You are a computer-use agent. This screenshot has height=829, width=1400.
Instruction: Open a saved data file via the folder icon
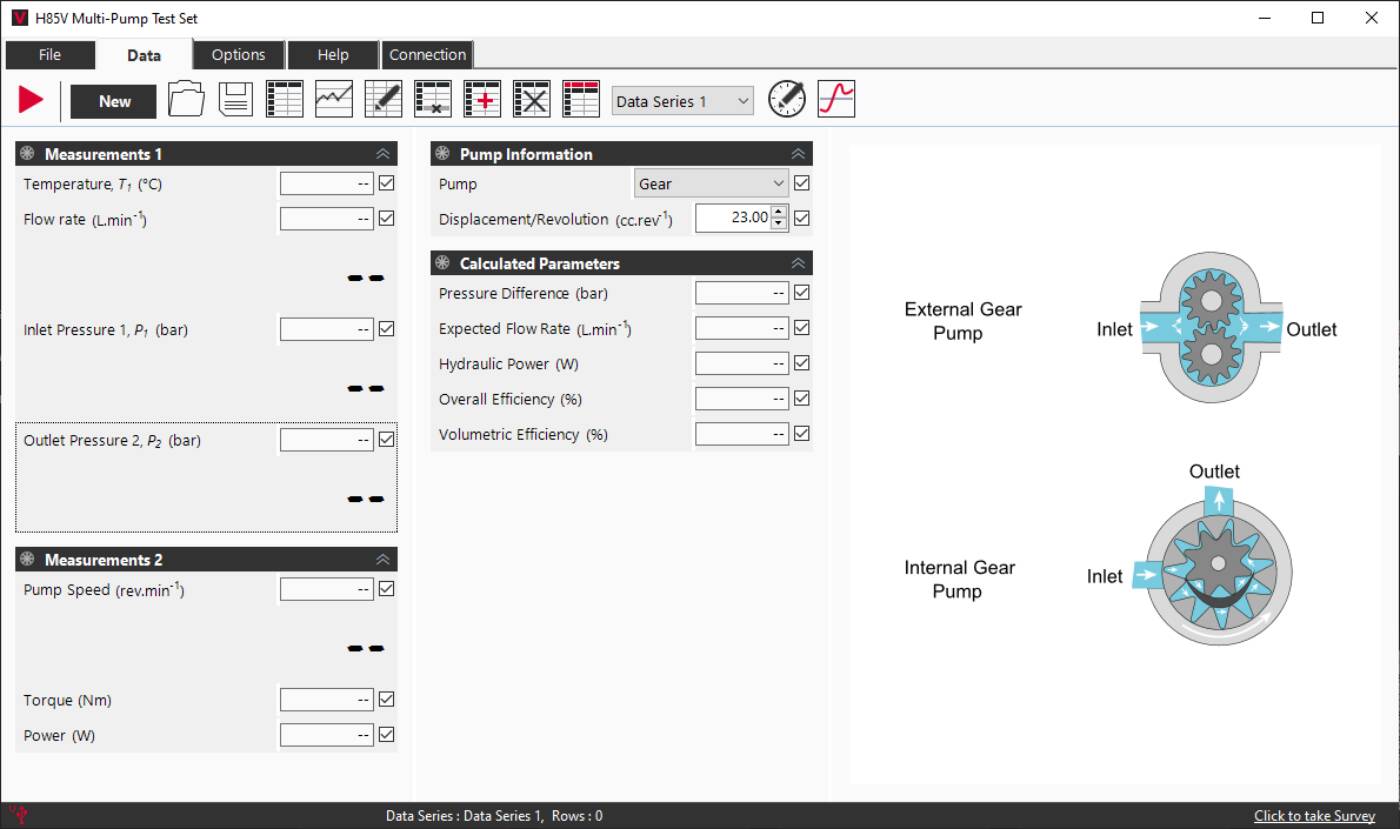tap(186, 99)
